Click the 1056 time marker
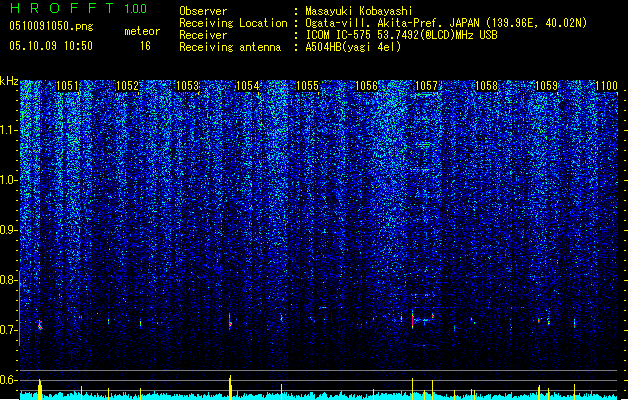Image resolution: width=629 pixels, height=400 pixels. pos(367,86)
